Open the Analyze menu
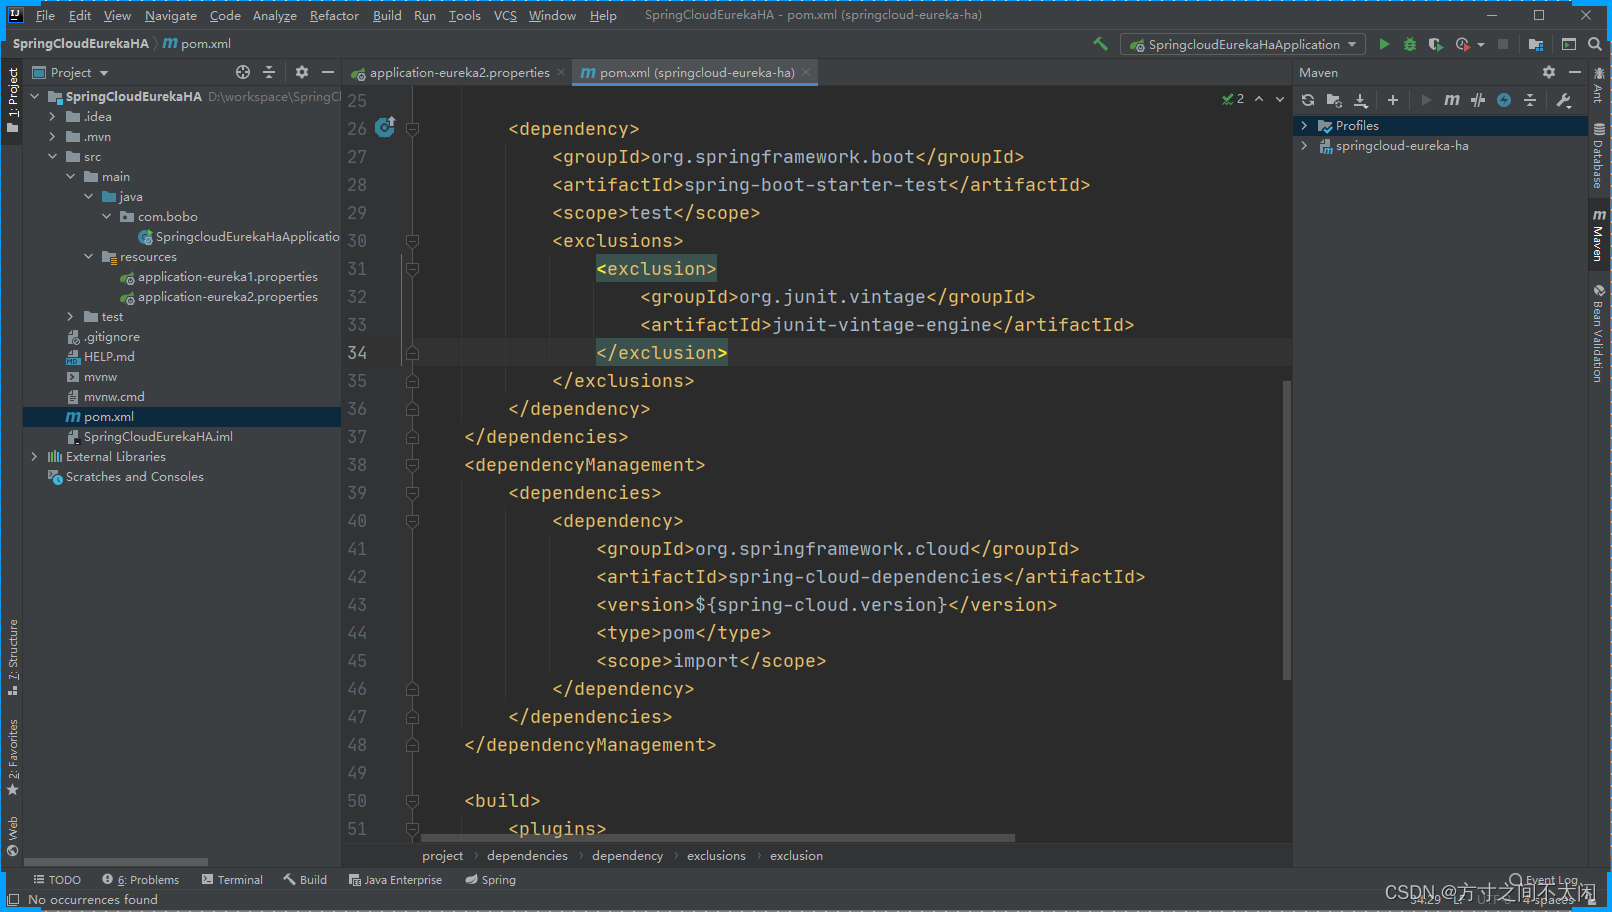Screen dimensions: 1612x912 (x=274, y=15)
